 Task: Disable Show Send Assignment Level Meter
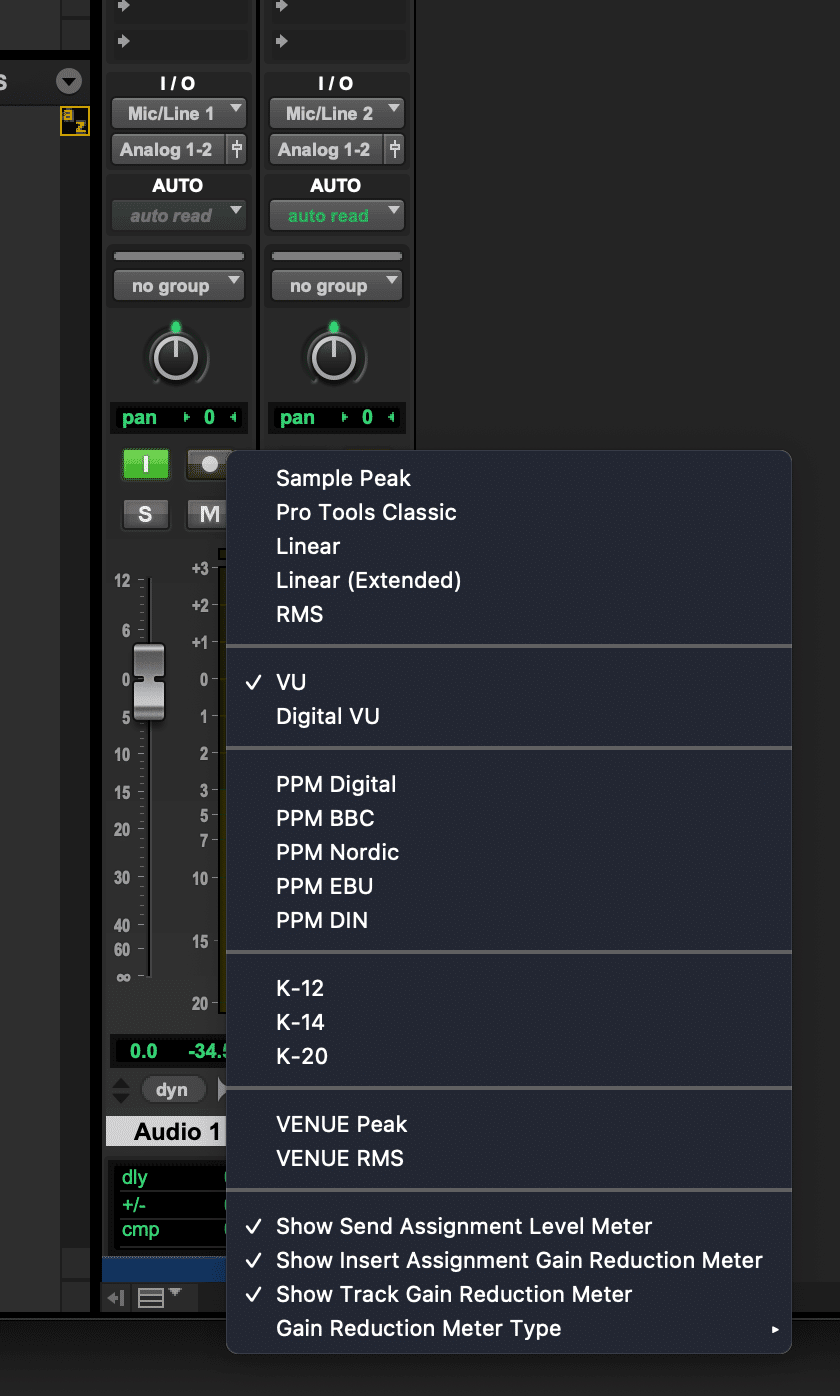click(x=464, y=1226)
